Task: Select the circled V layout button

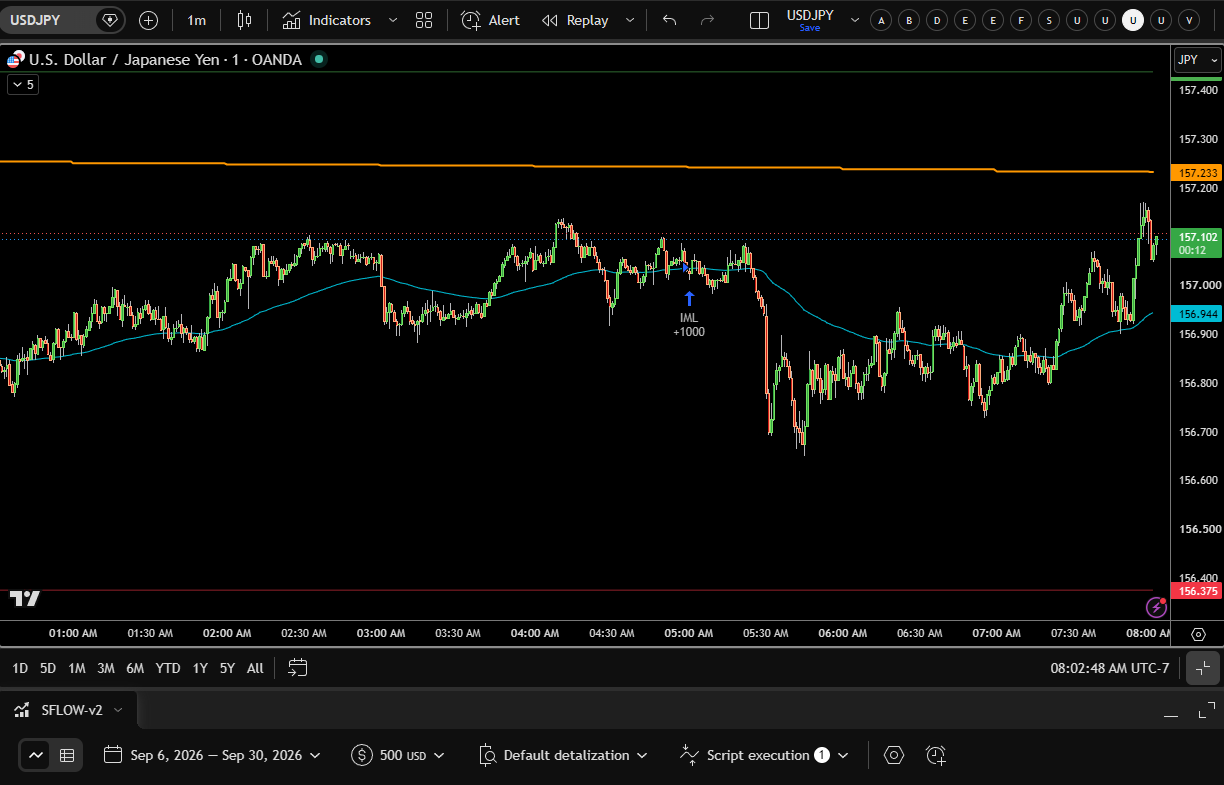Action: (x=1189, y=20)
